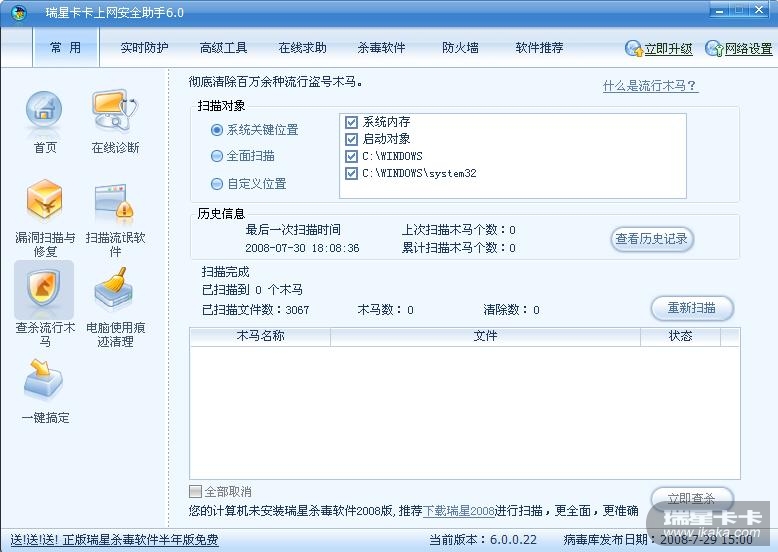Click the 网络设置 link

749,49
